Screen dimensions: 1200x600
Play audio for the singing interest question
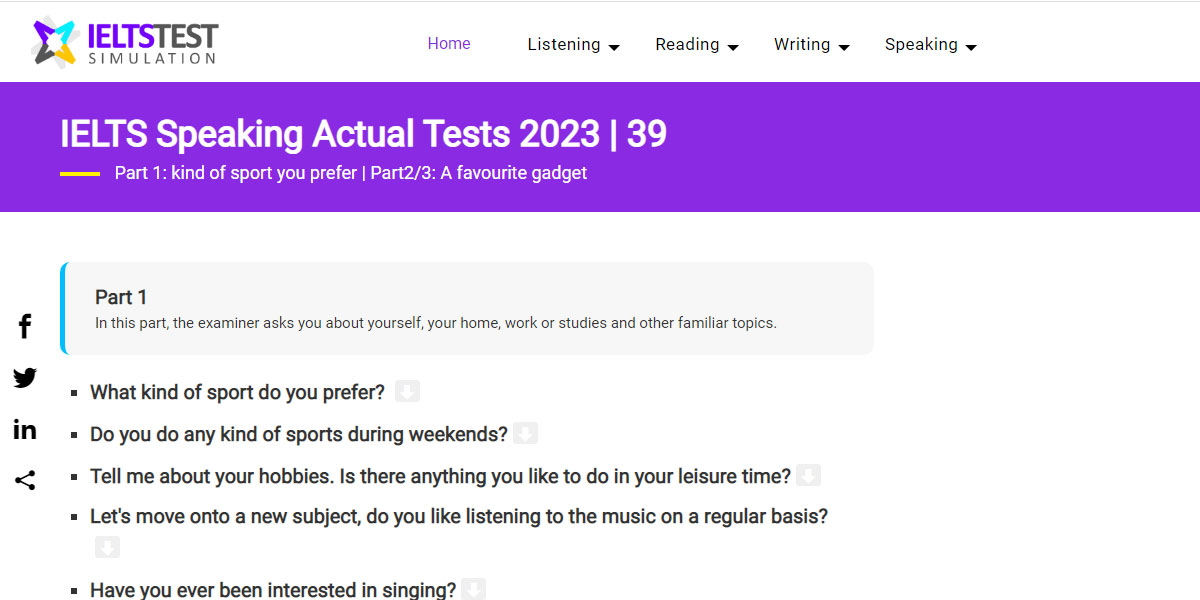(473, 588)
